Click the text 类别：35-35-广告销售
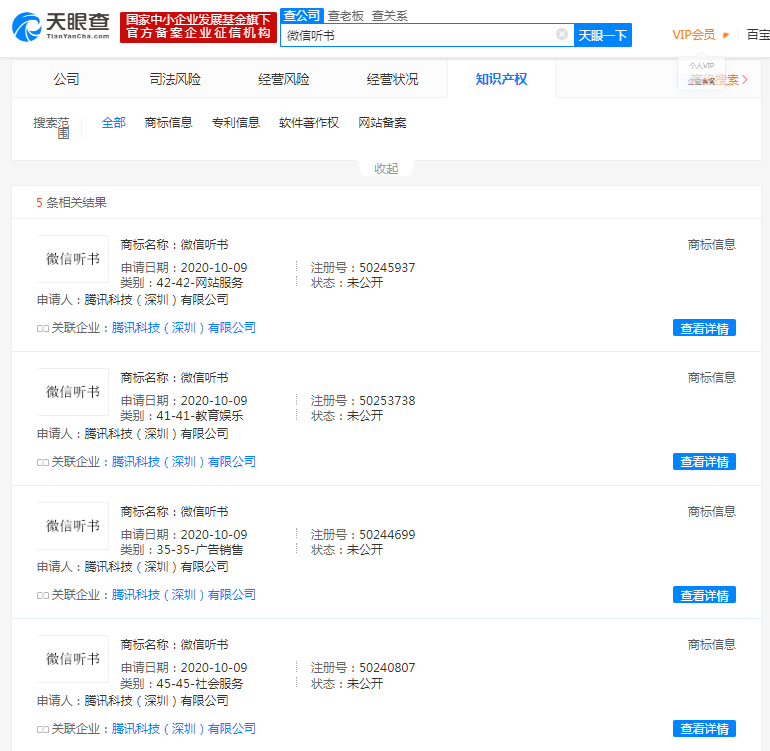The width and height of the screenshot is (770, 751). (x=182, y=550)
